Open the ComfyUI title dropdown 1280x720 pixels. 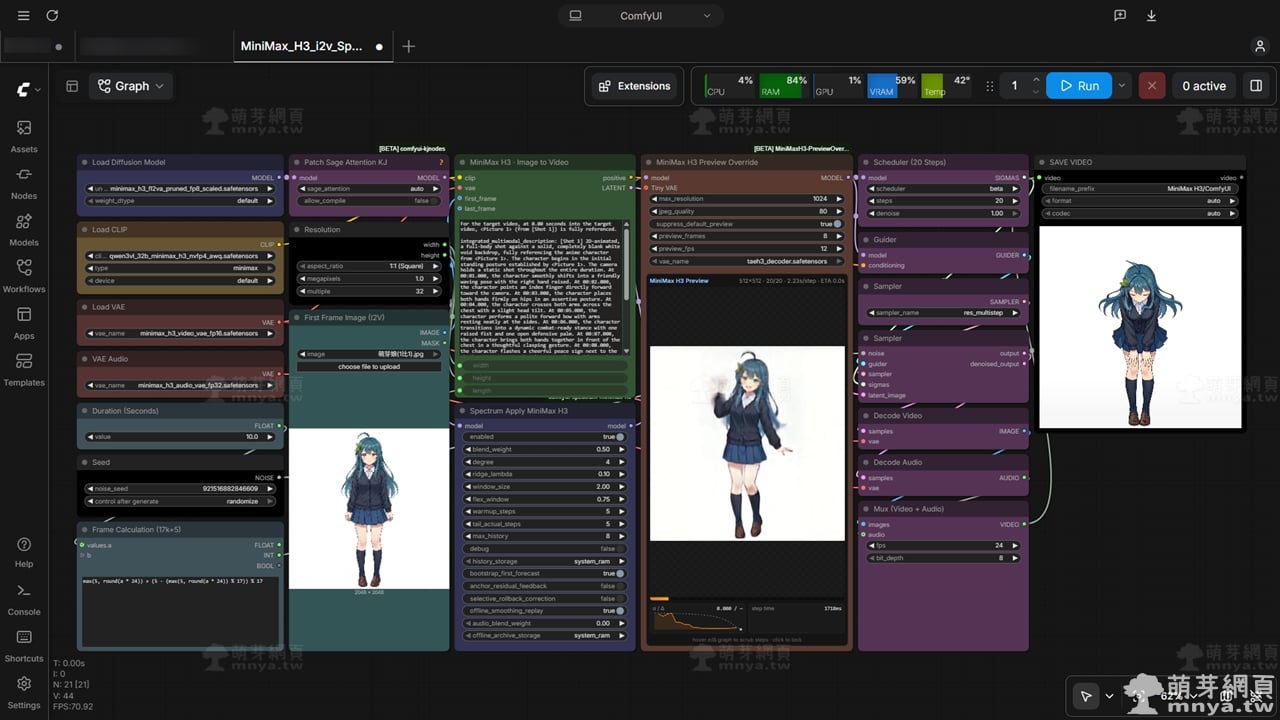(641, 16)
